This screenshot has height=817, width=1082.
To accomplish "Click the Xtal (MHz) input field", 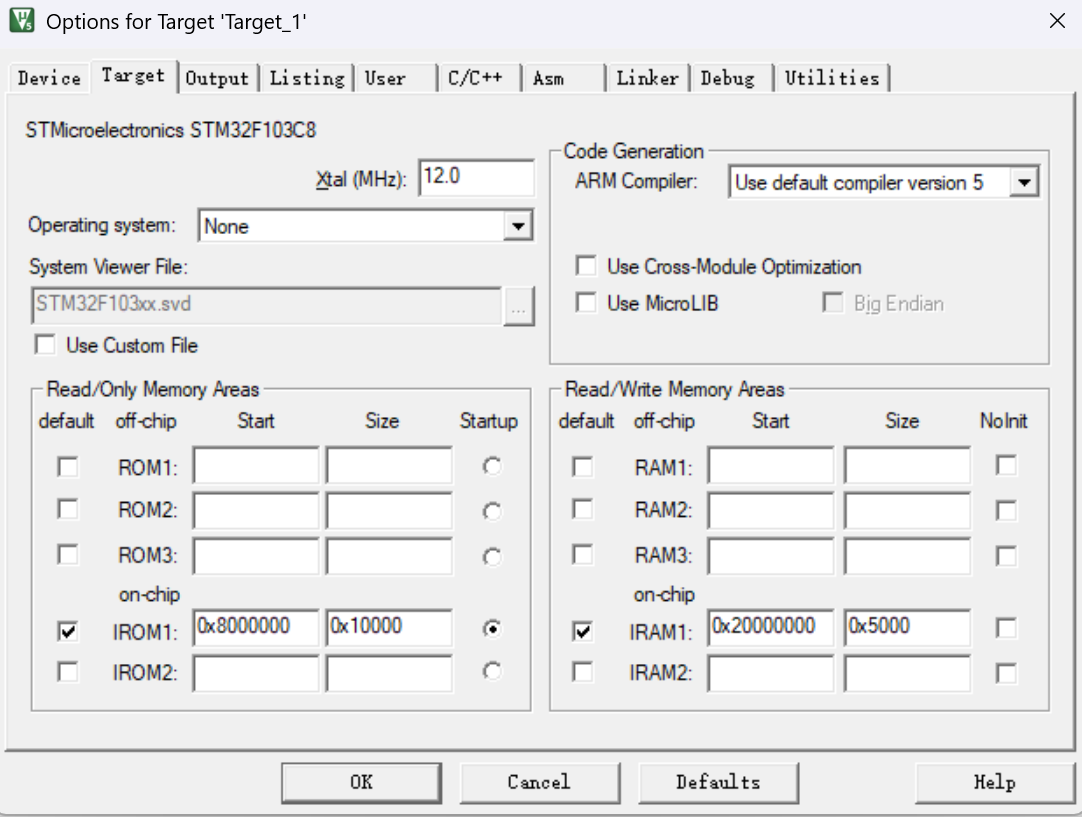I will [x=476, y=178].
